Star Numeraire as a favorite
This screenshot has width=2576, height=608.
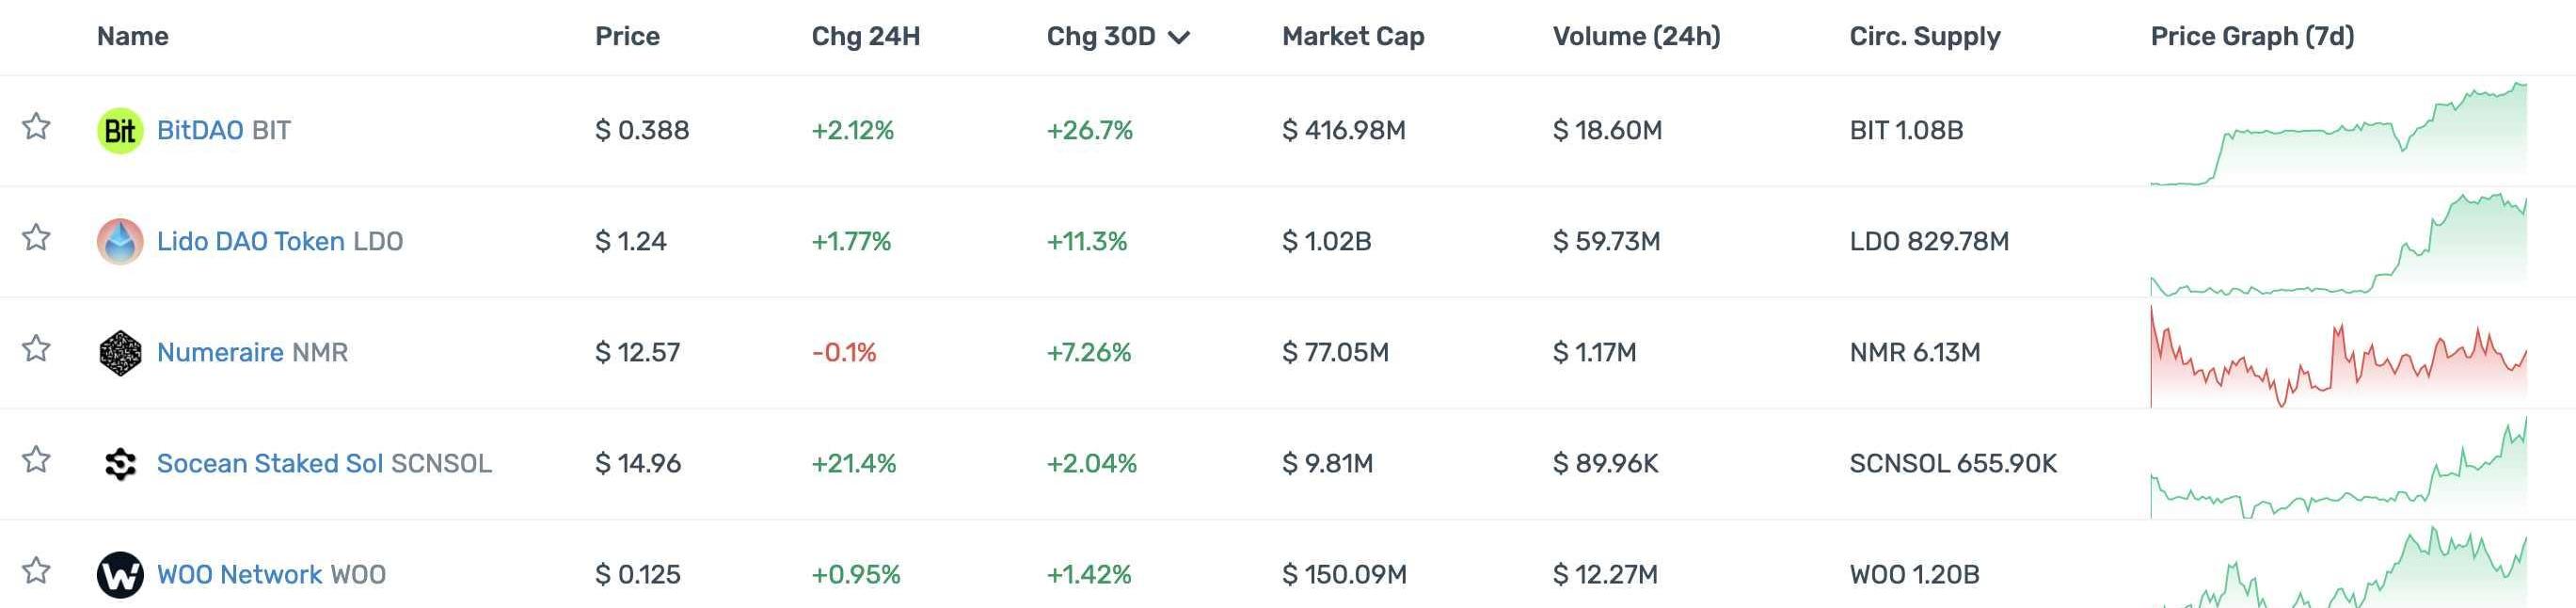[x=37, y=349]
